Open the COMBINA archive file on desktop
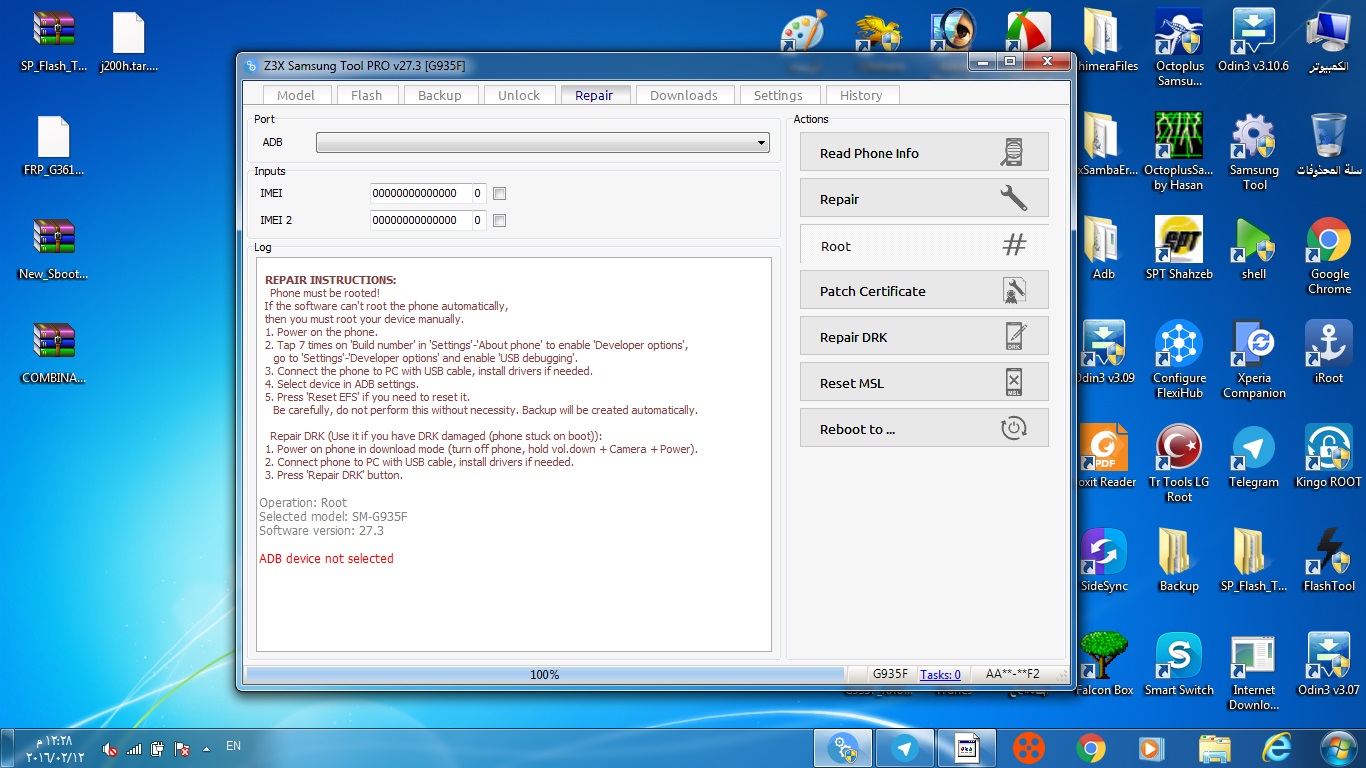The image size is (1366, 768). tap(54, 353)
